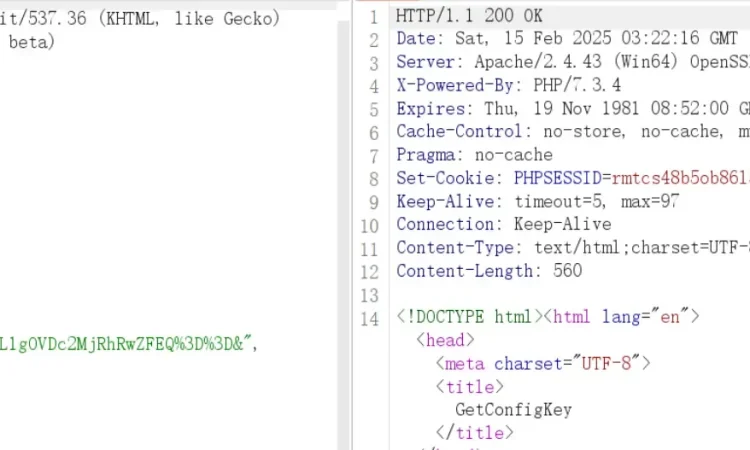Click the 'HTTP/1.1 200 OK' status line

pos(469,16)
